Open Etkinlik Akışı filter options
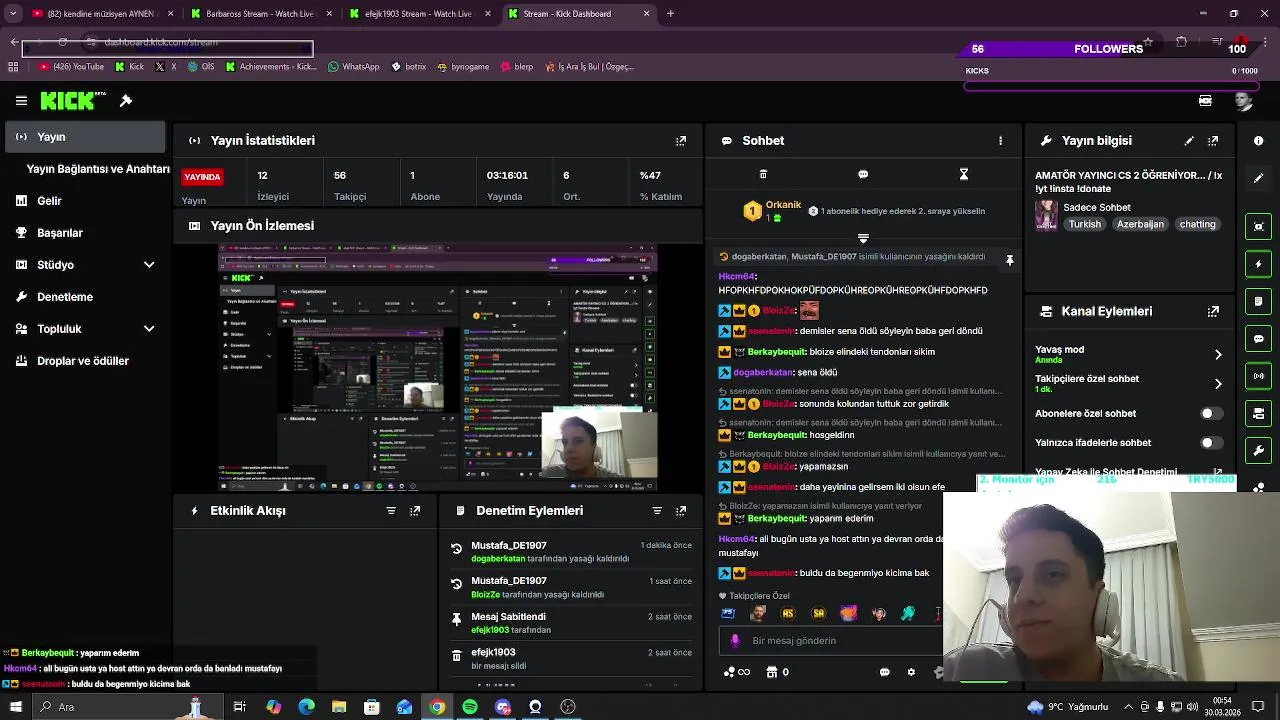Screen dimensions: 1280x720 tap(391, 511)
